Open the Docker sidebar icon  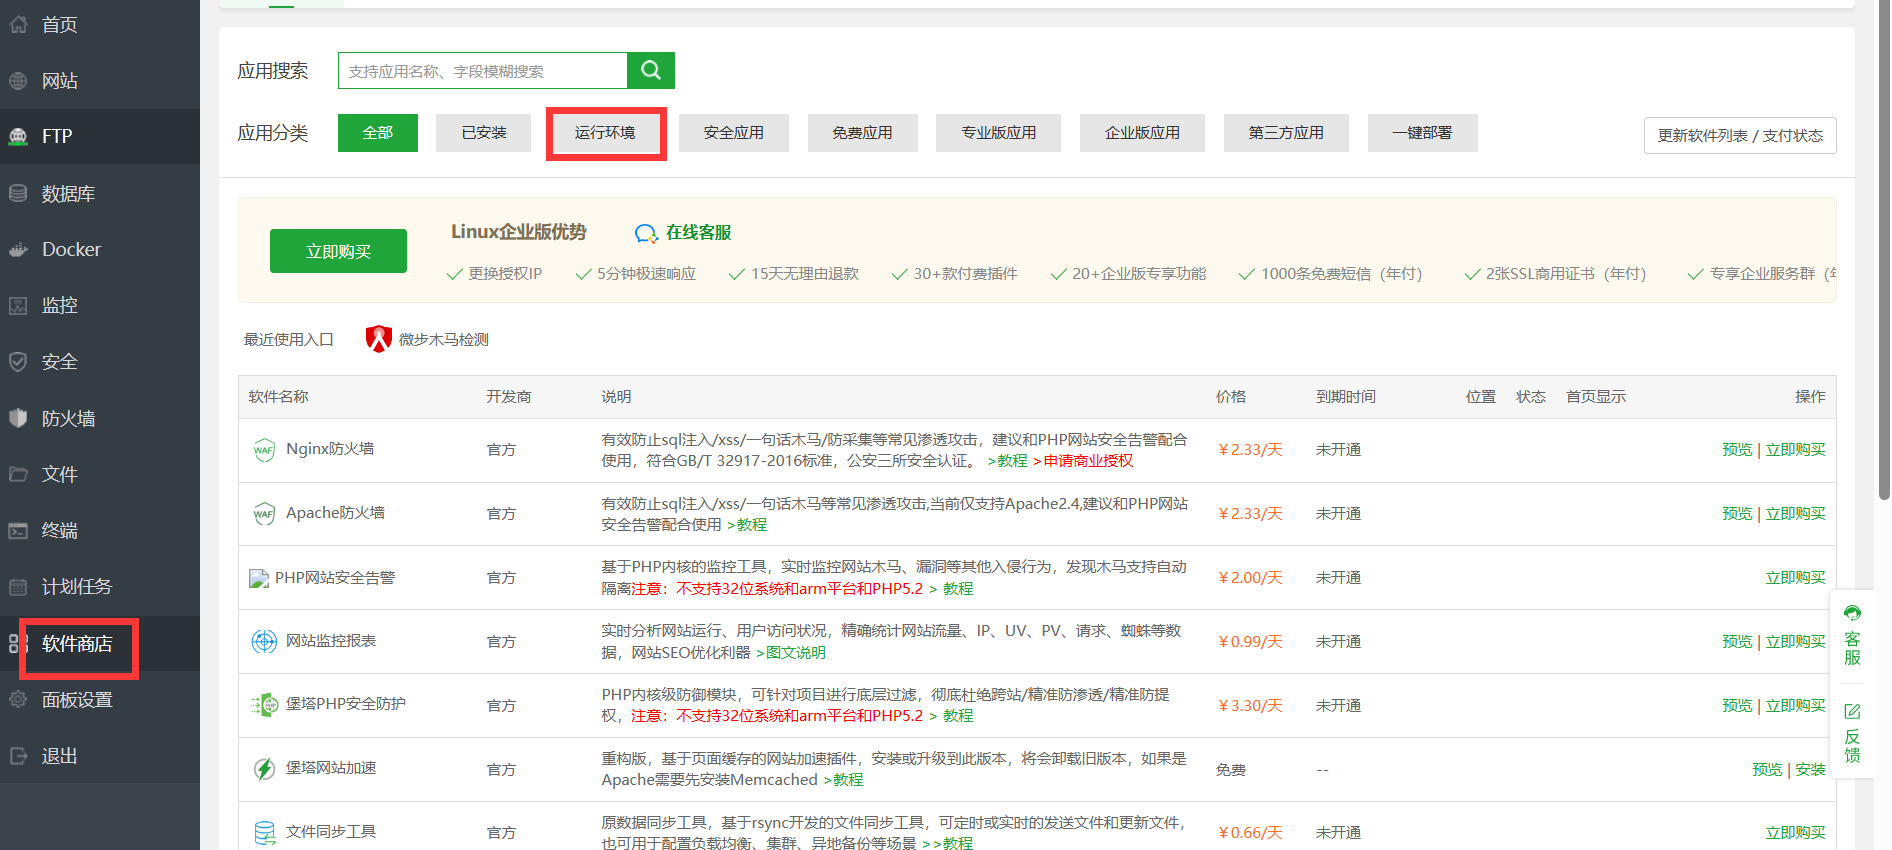(18, 250)
